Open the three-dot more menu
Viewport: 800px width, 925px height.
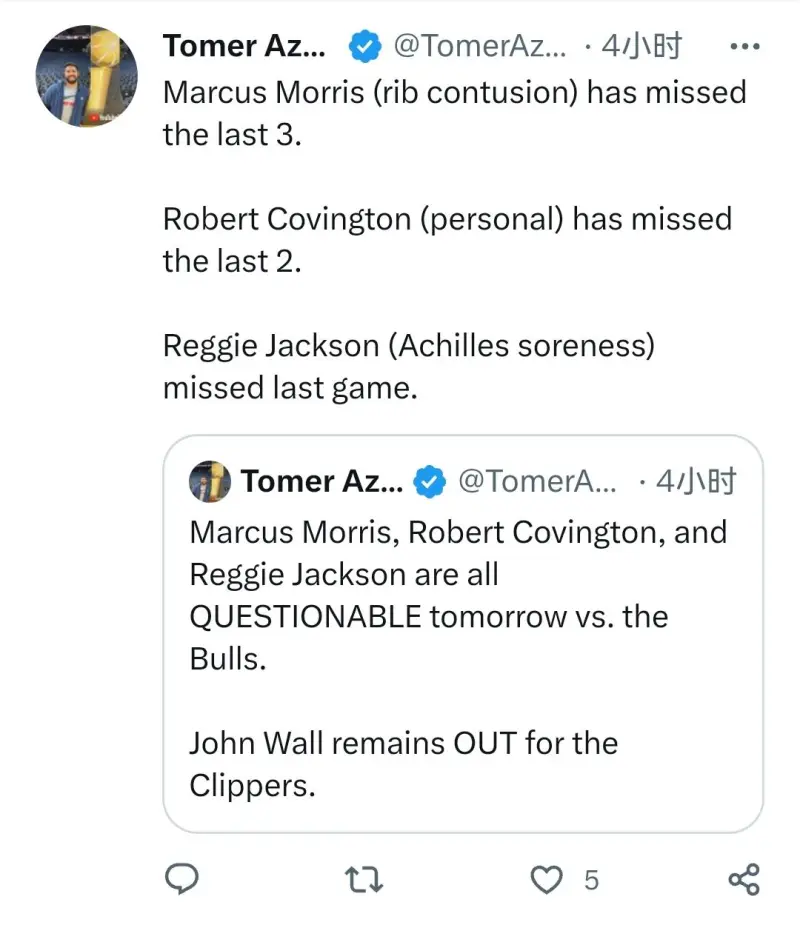[745, 46]
